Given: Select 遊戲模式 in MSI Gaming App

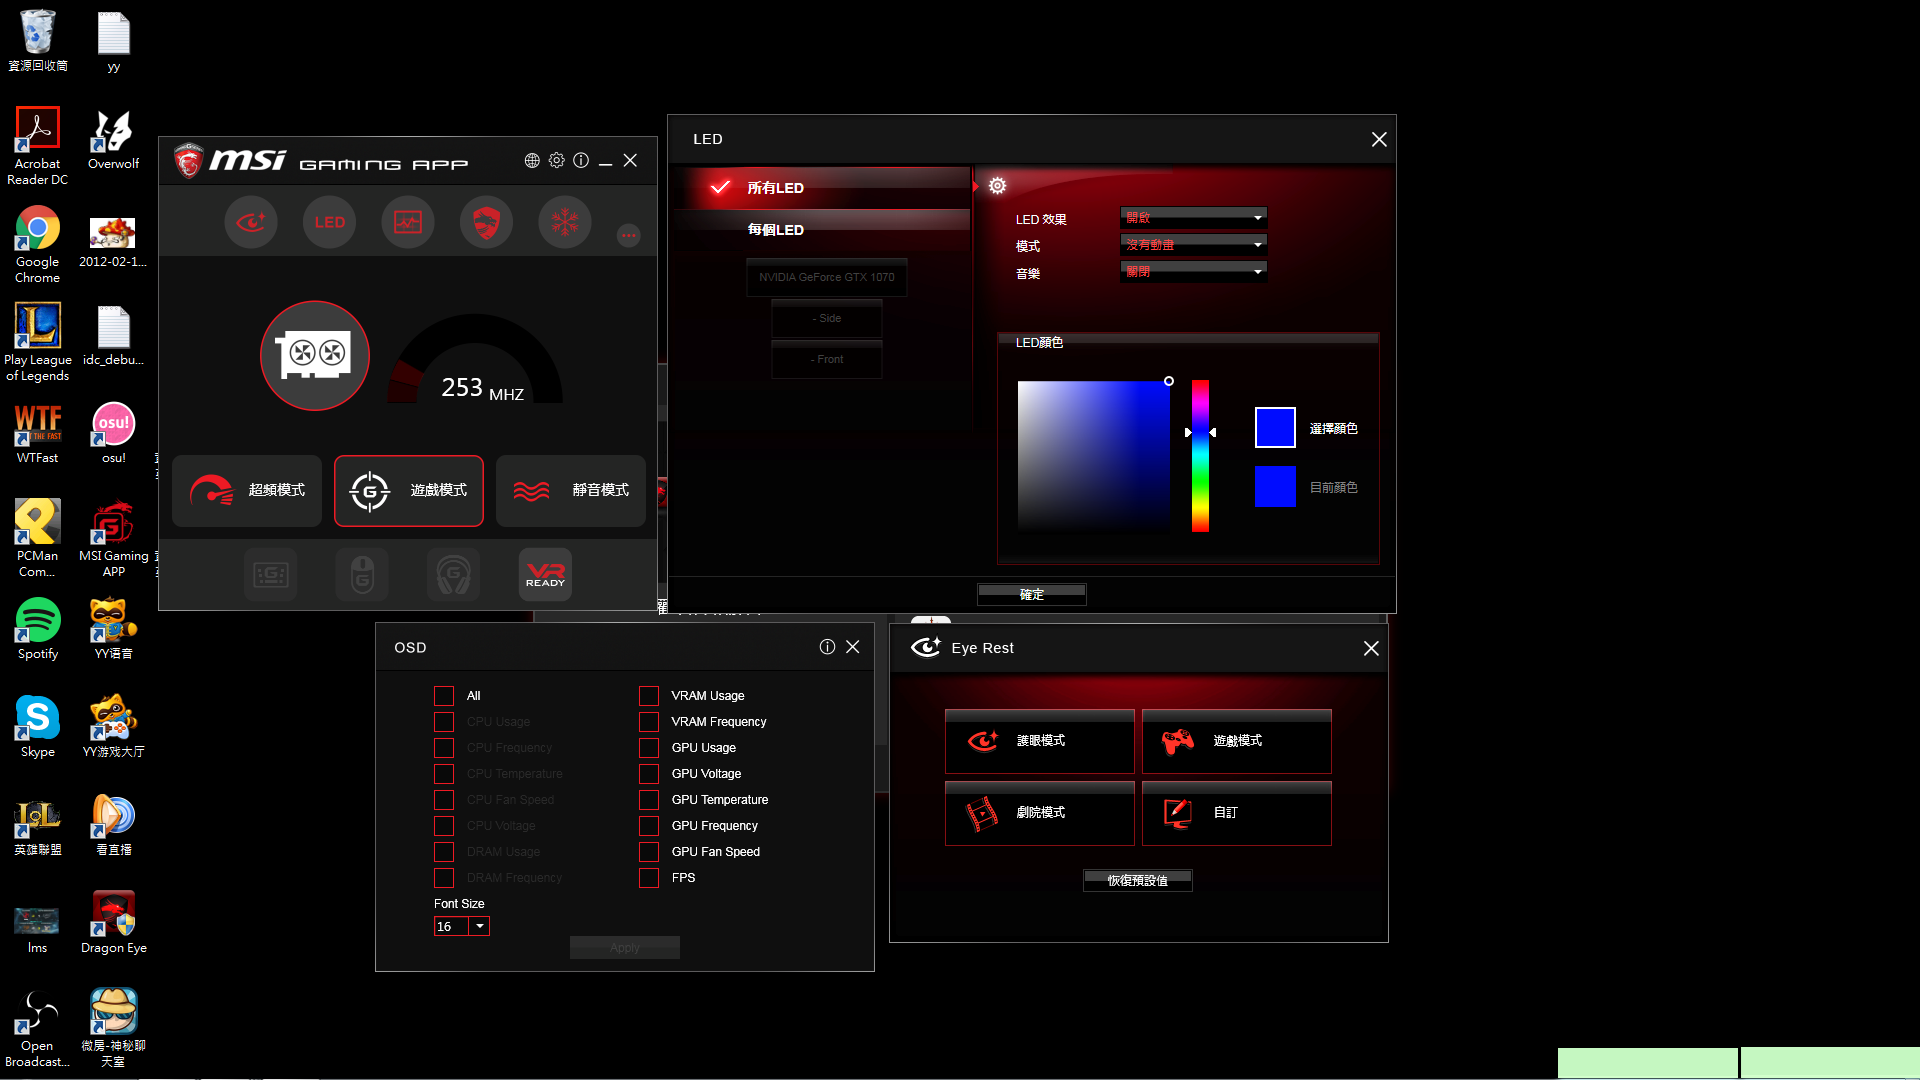Looking at the screenshot, I should (x=409, y=491).
